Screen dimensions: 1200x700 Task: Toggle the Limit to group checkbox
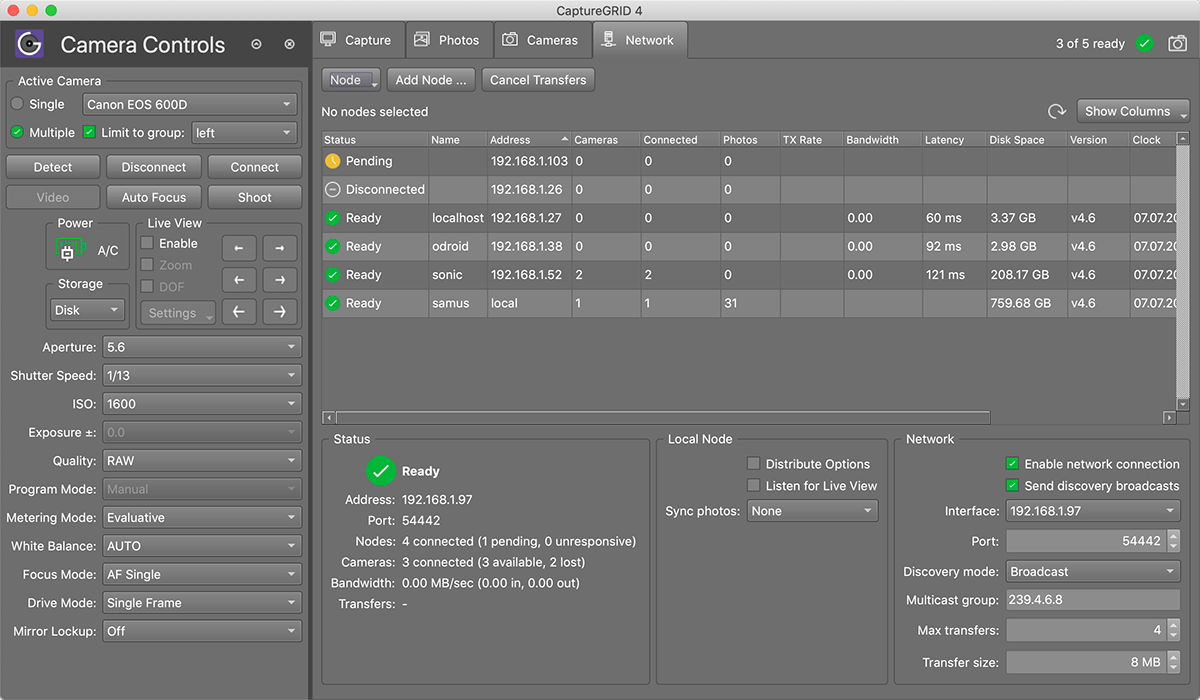[x=90, y=132]
